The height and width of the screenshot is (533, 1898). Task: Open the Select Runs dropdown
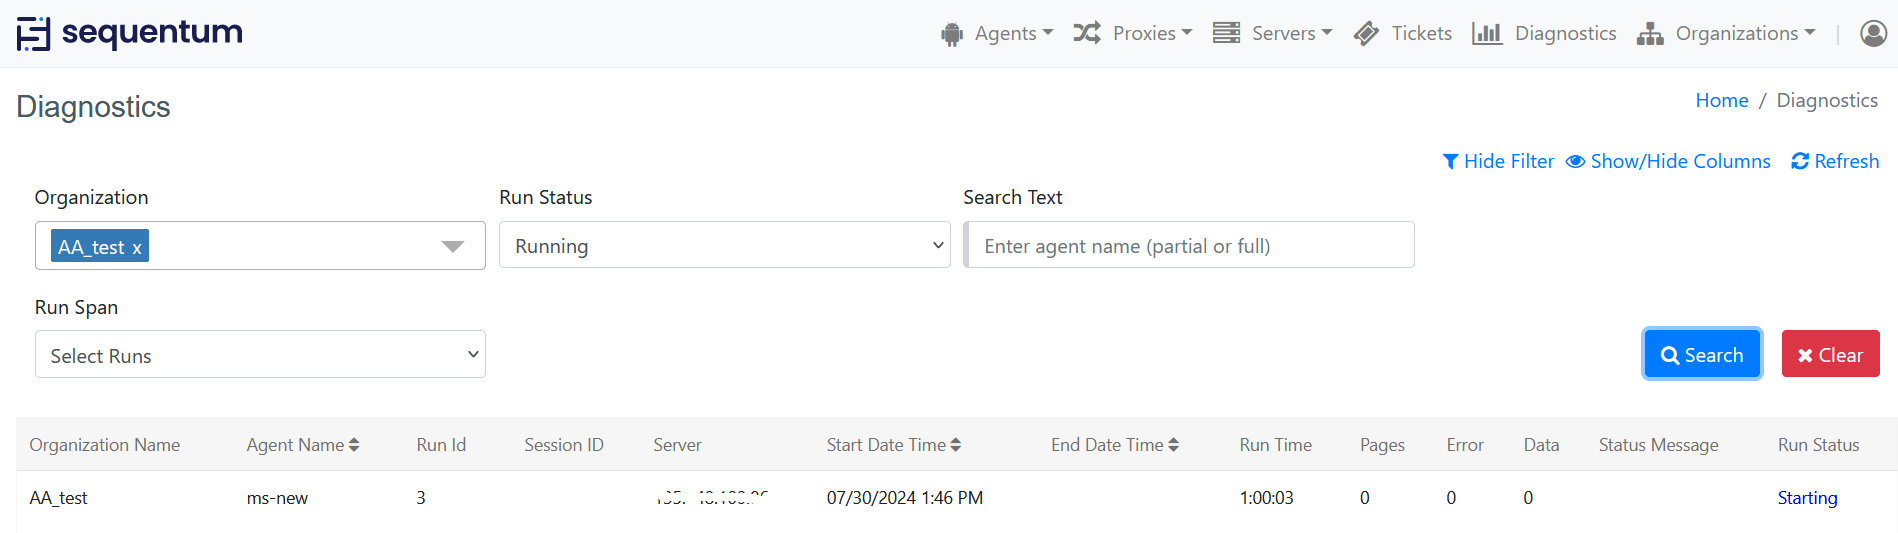point(260,354)
